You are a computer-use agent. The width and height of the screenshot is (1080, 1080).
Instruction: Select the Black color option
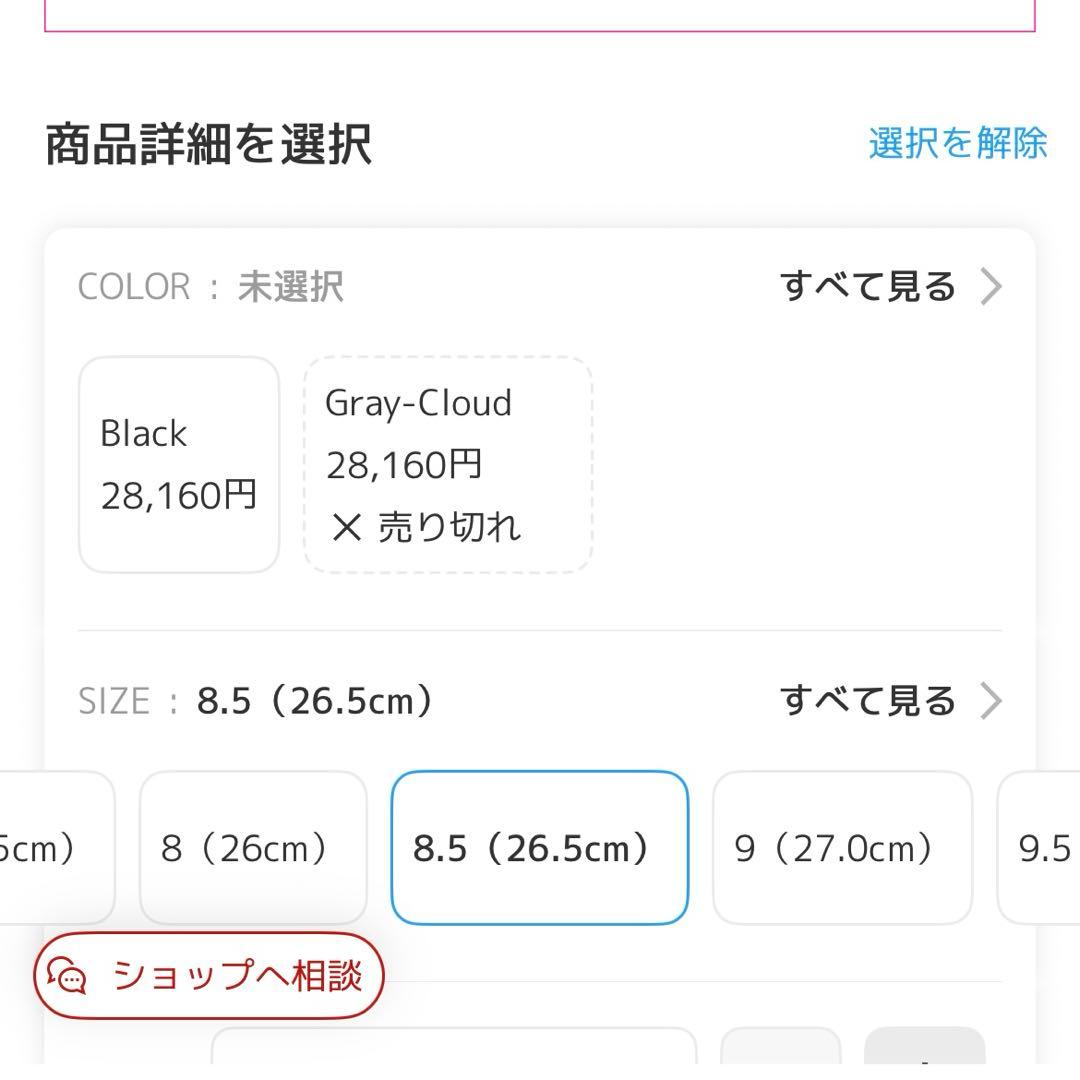tap(178, 462)
